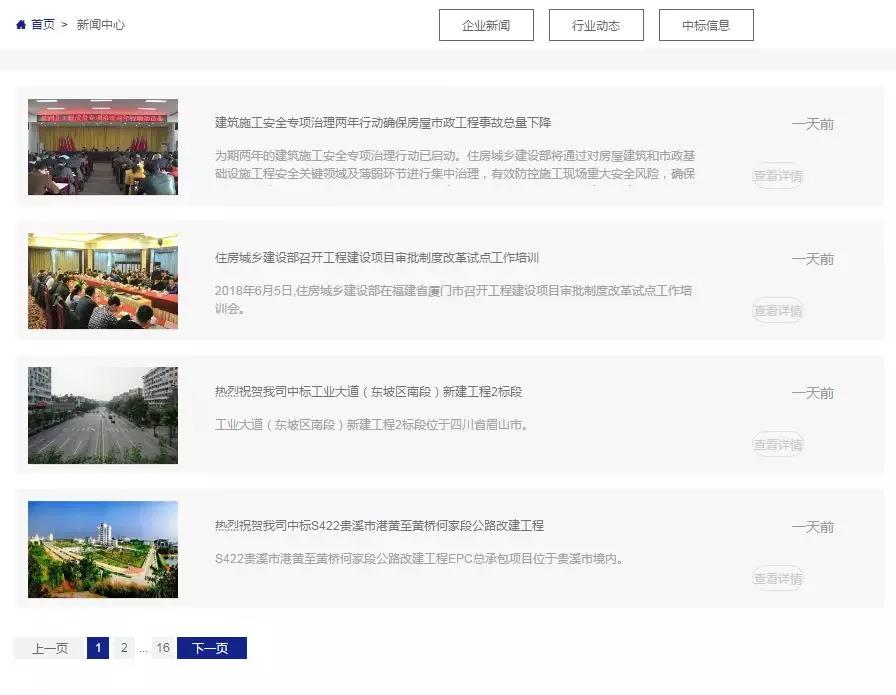Click 一天前 timestamp of 住房城乡建设部 article
The image size is (896, 695).
[813, 259]
